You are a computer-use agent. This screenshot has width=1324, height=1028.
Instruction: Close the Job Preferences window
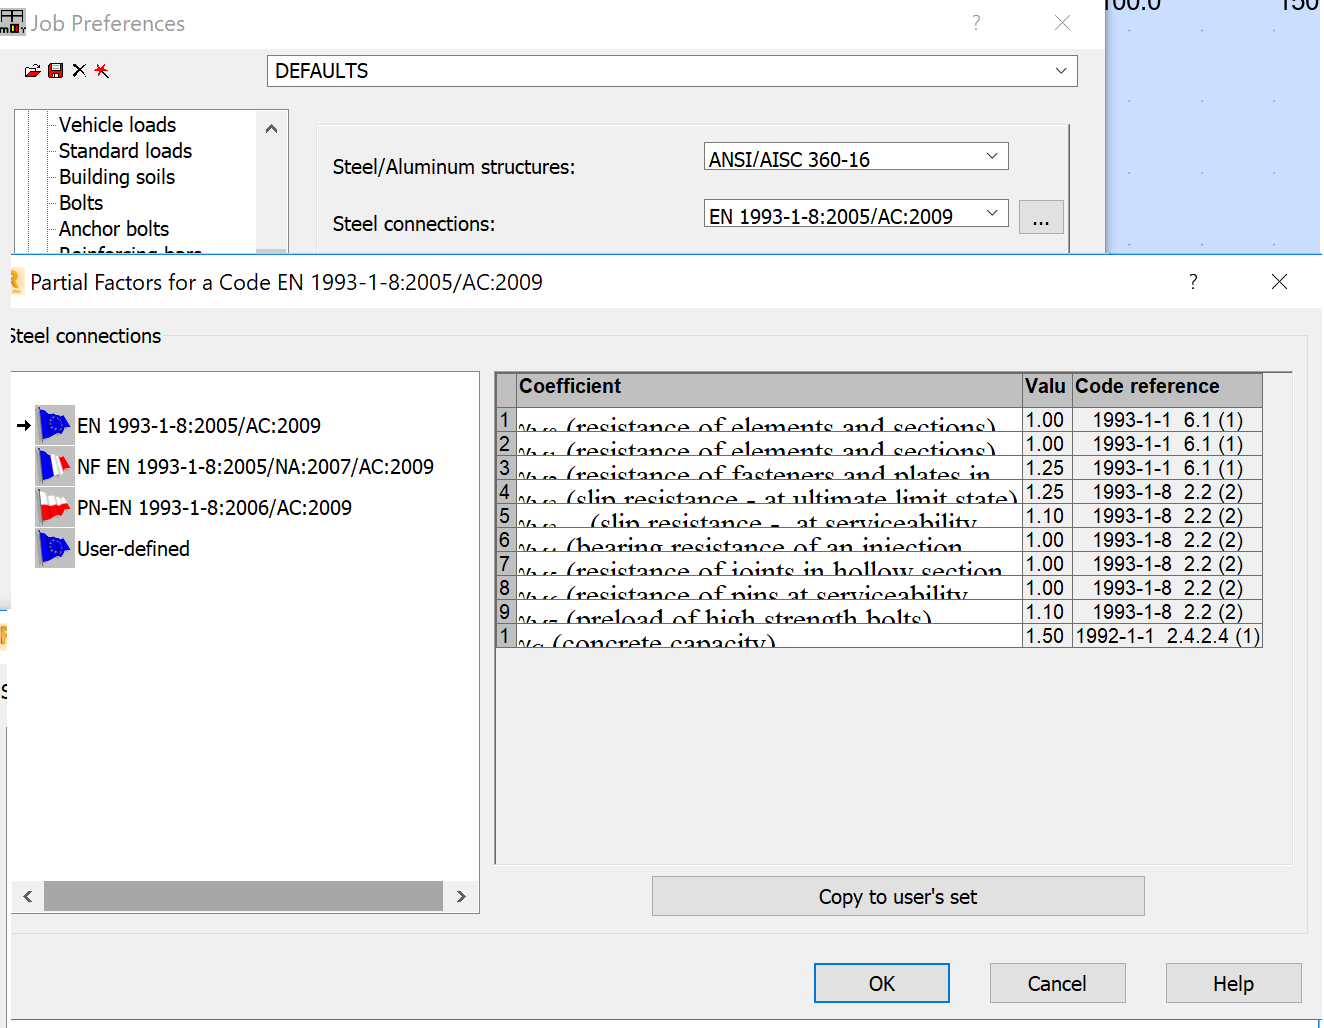pyautogui.click(x=1062, y=23)
